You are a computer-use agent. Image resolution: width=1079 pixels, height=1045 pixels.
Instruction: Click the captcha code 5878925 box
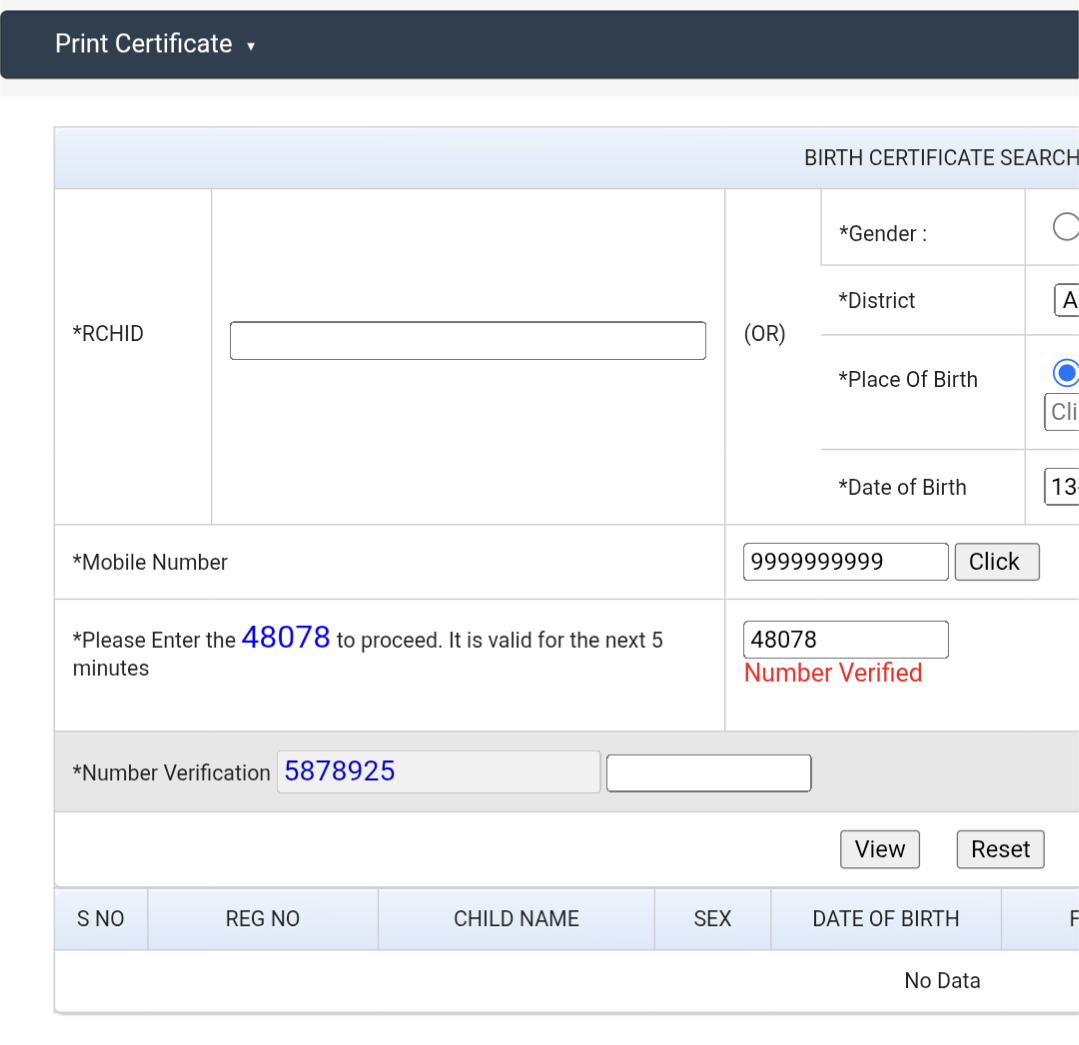[x=438, y=772]
